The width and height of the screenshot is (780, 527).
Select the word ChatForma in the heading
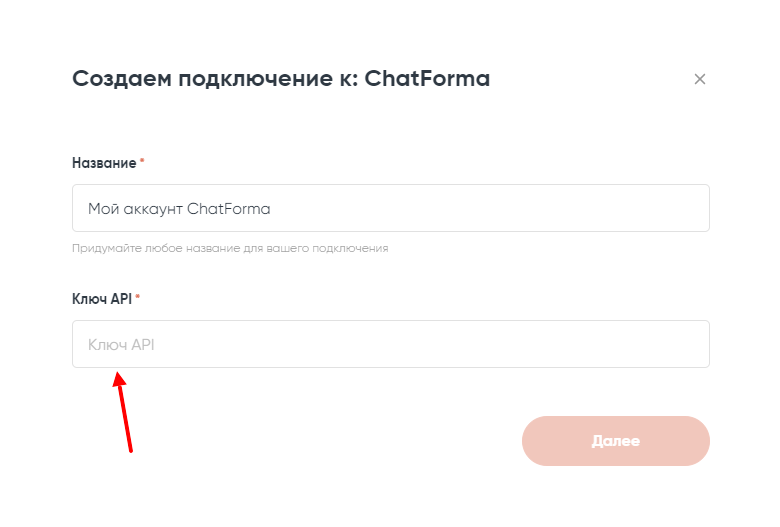427,79
